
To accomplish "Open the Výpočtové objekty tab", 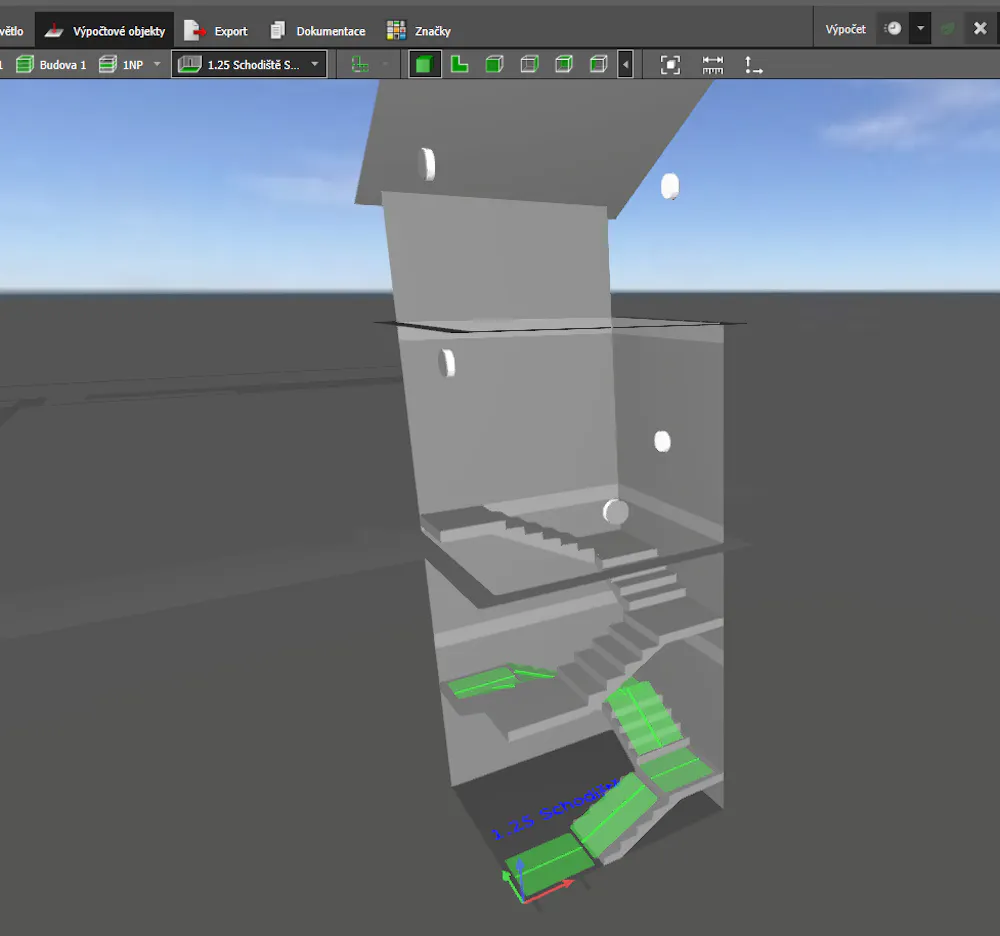I will coord(105,31).
